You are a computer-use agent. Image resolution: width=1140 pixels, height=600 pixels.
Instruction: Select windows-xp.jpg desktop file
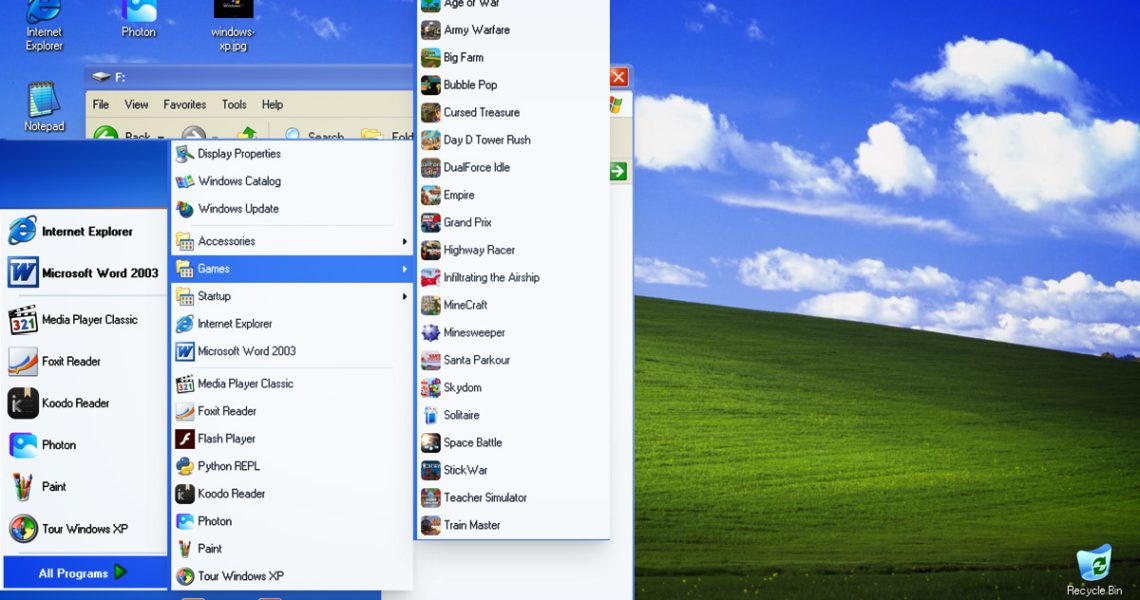point(233,25)
